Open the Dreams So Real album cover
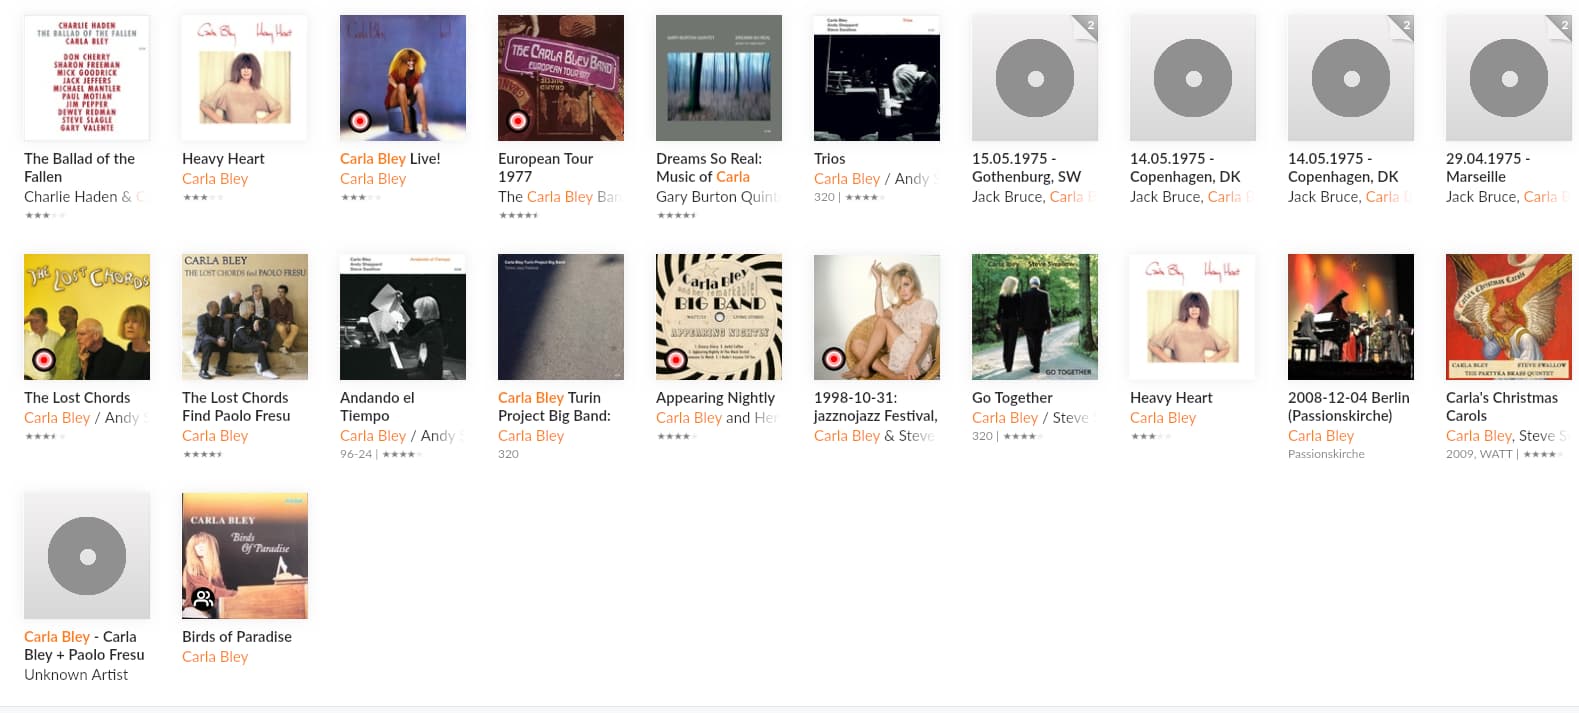 [x=719, y=78]
